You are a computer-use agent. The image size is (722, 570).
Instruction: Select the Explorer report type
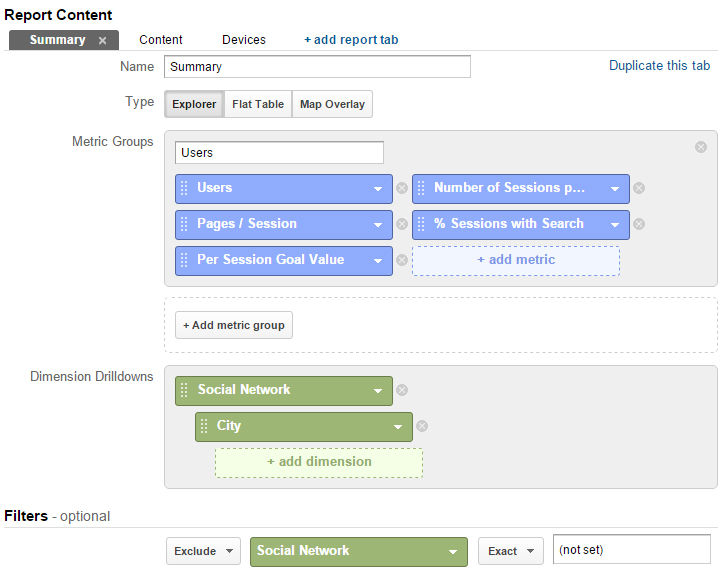[x=194, y=104]
